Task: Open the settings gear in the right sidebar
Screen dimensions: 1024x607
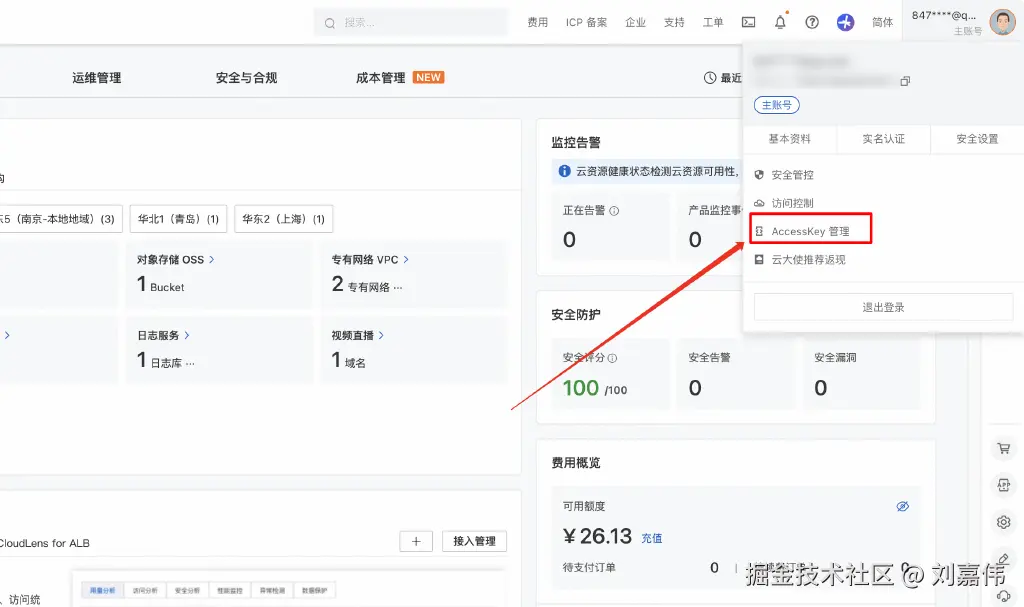Action: pos(1004,521)
